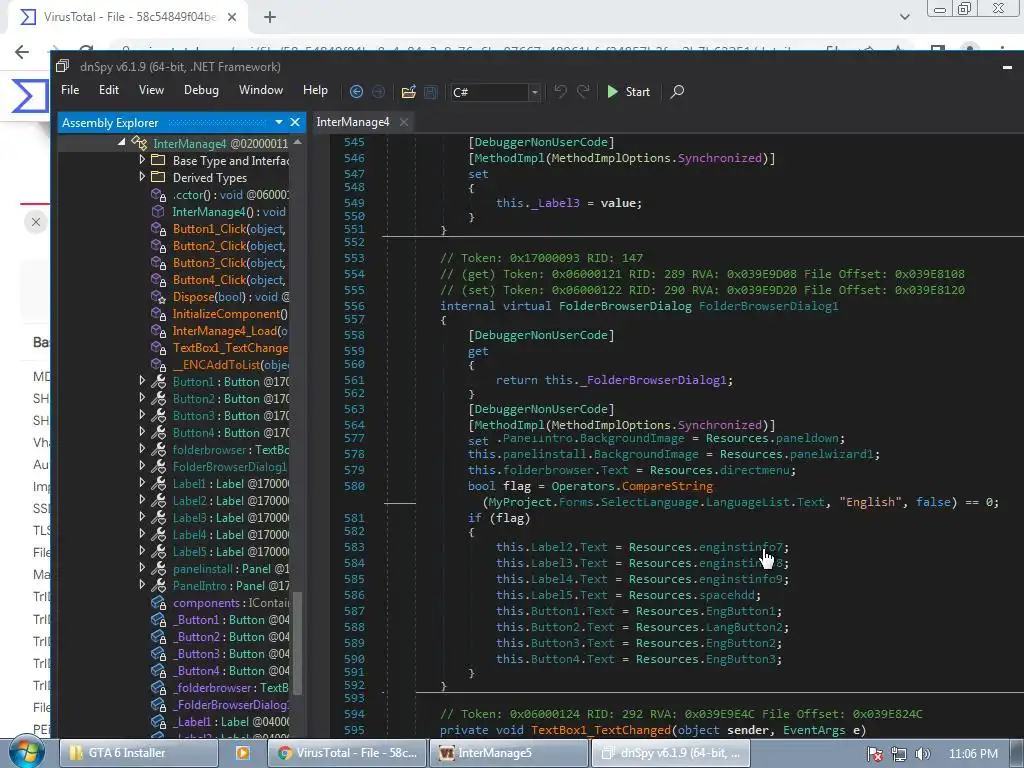Open the Assembly Explorer panel options arrow
The image size is (1024, 768).
[x=279, y=122]
